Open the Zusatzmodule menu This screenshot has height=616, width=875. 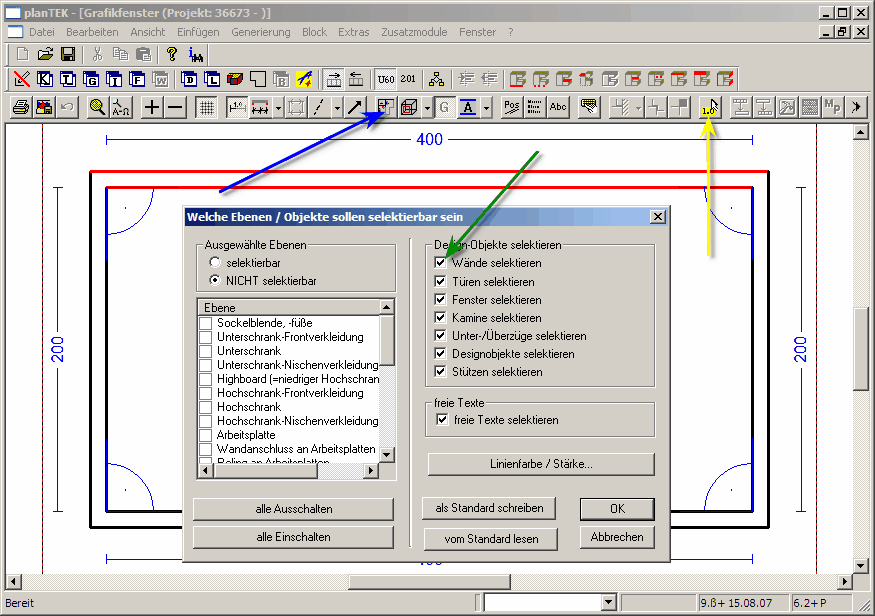pos(413,32)
